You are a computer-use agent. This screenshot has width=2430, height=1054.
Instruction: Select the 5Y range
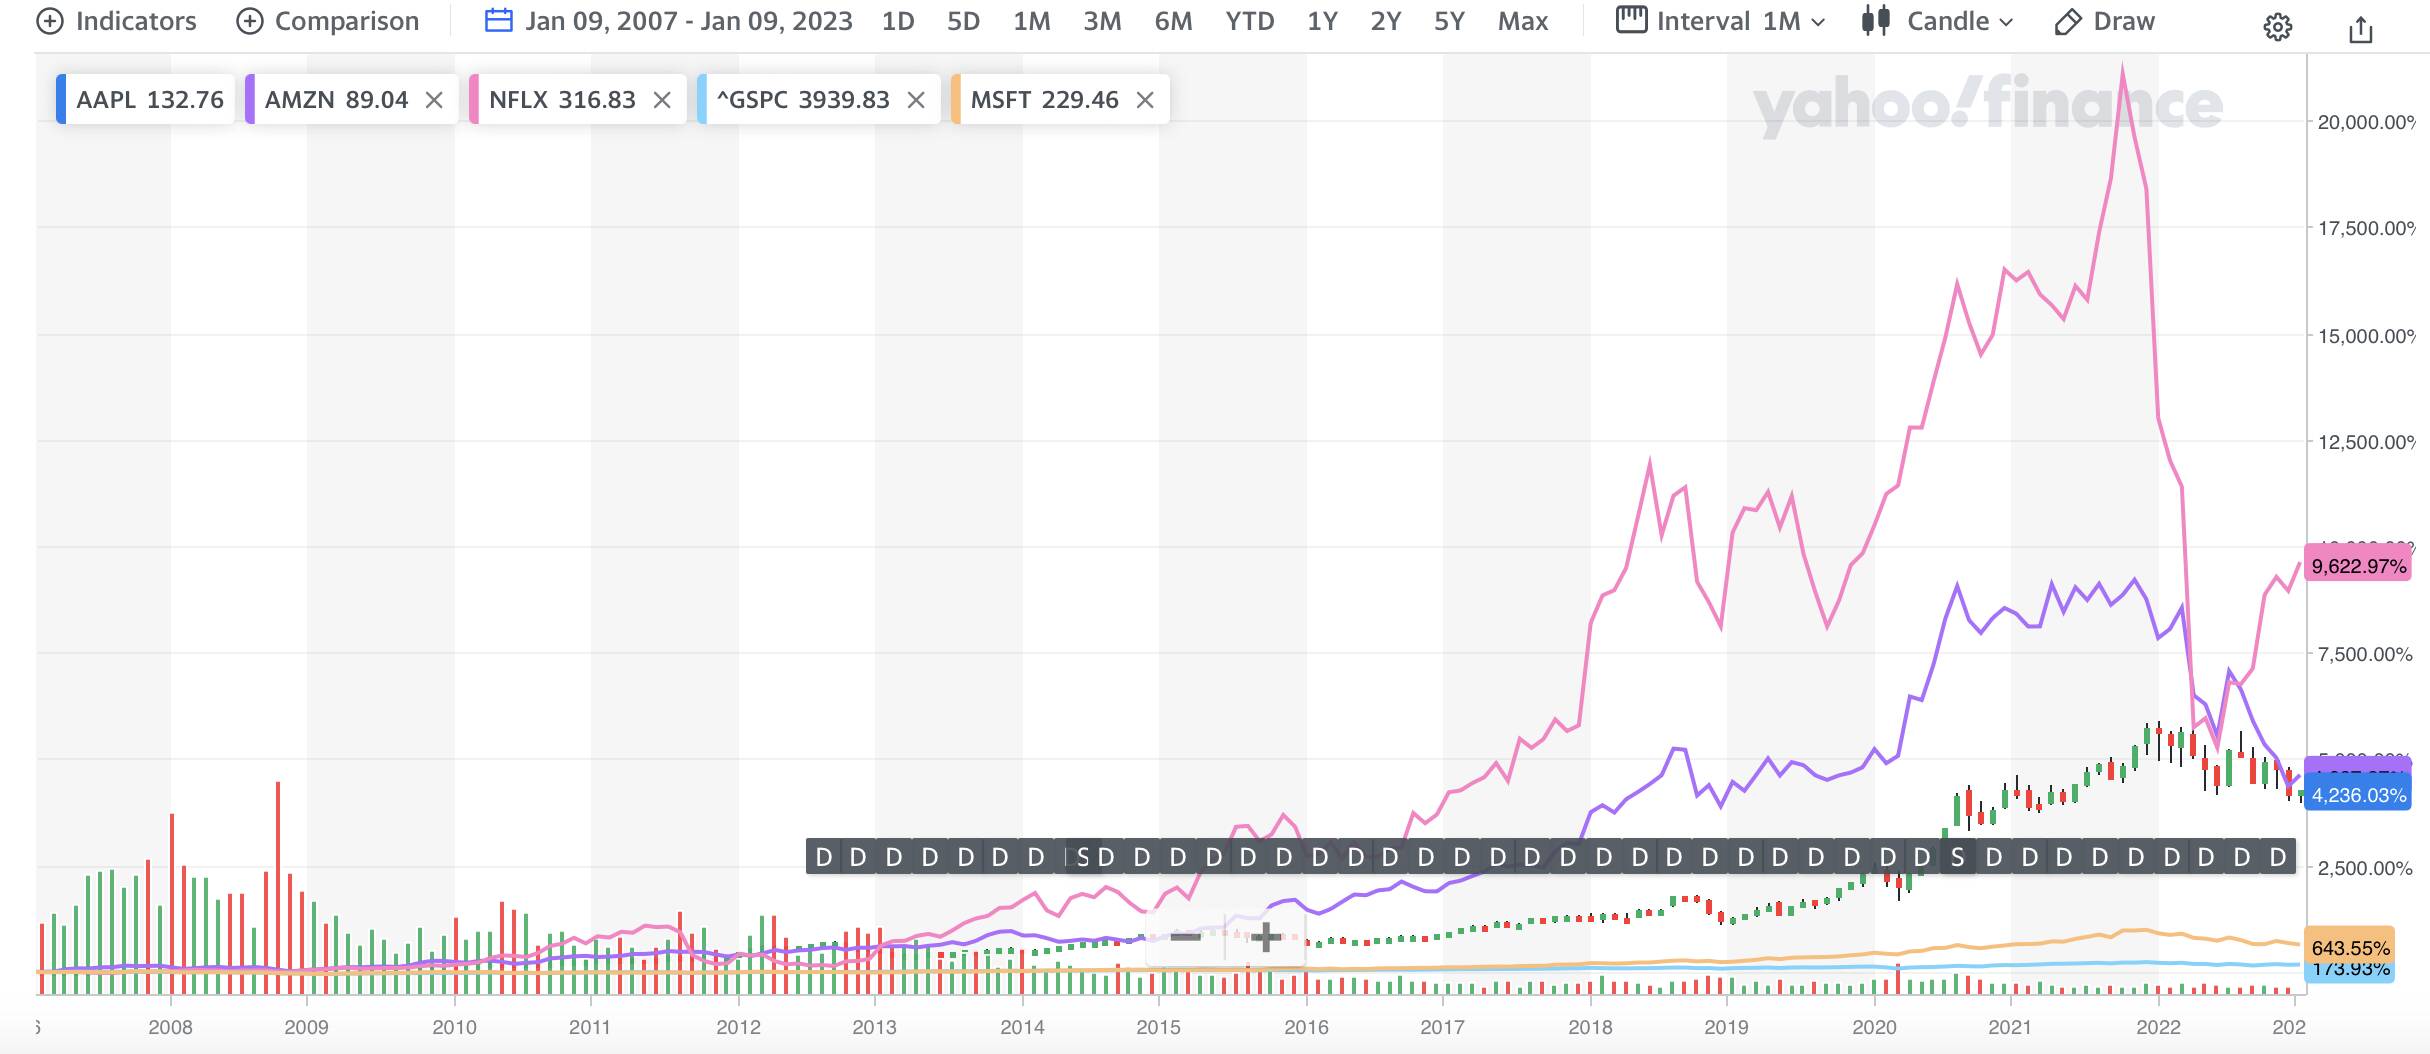click(x=1449, y=21)
